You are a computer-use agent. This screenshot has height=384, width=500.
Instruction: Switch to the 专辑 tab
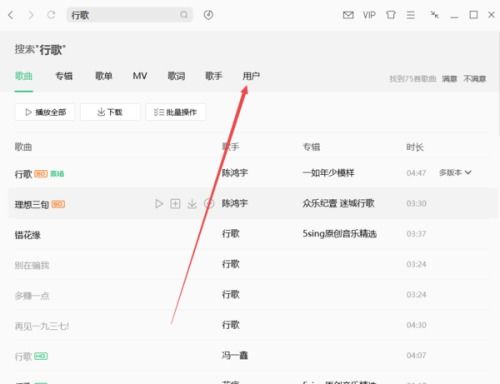(64, 76)
